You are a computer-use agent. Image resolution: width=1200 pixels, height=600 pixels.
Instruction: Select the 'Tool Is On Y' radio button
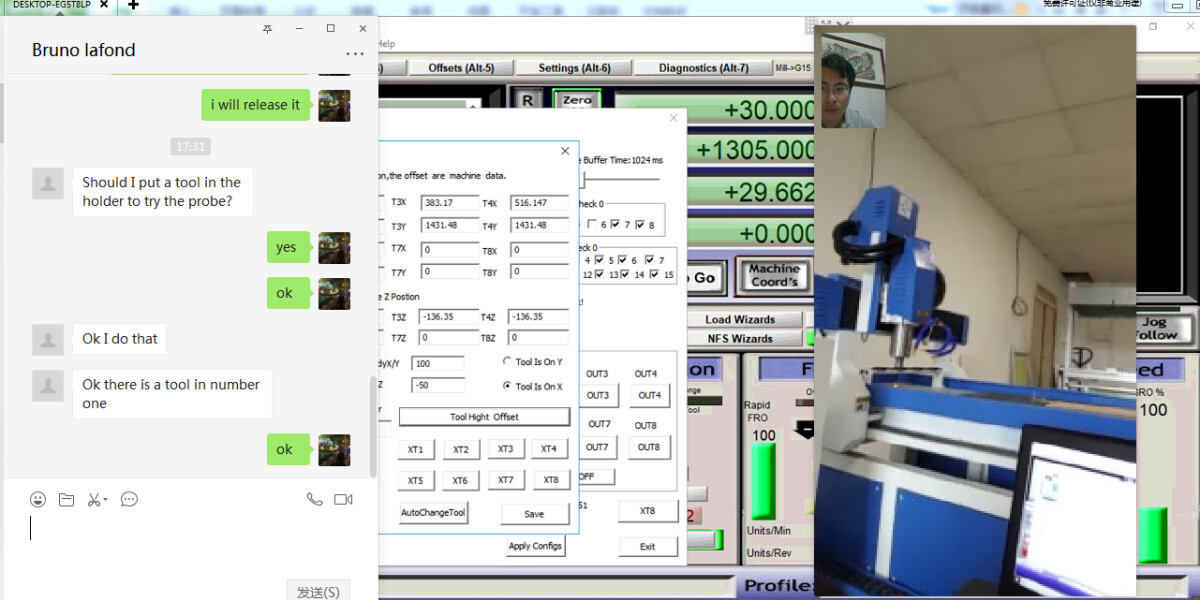(x=507, y=362)
